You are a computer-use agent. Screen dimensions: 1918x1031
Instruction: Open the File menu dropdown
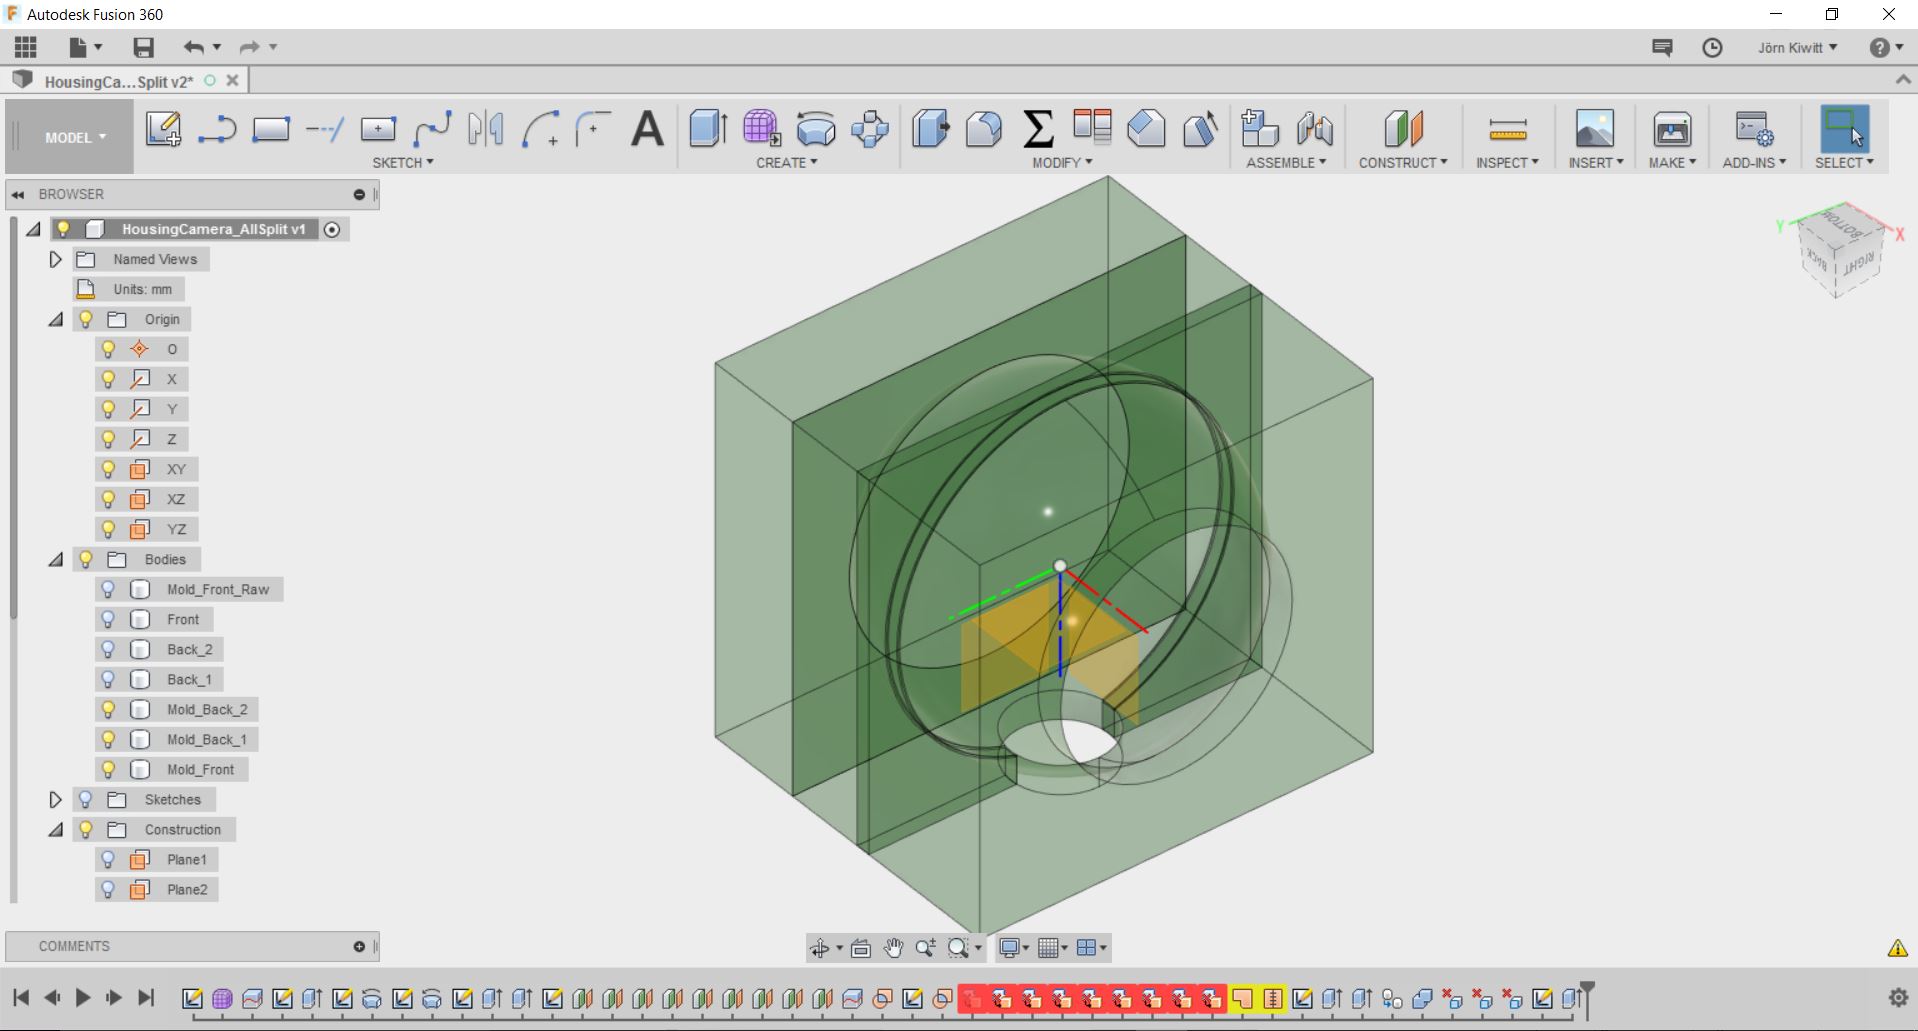[86, 47]
